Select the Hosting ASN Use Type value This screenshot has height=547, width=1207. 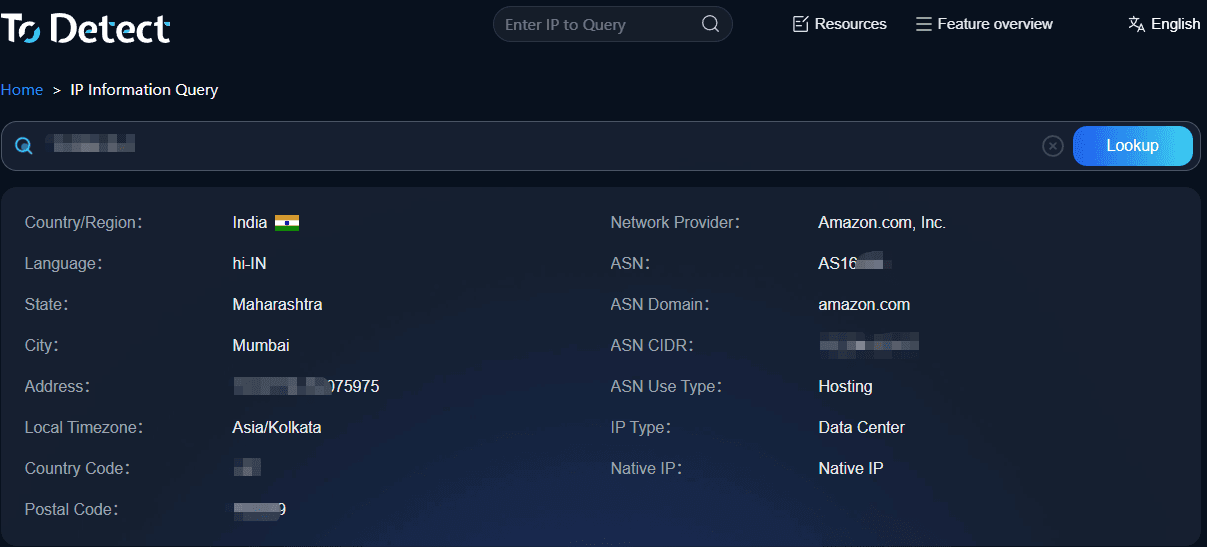click(x=845, y=387)
